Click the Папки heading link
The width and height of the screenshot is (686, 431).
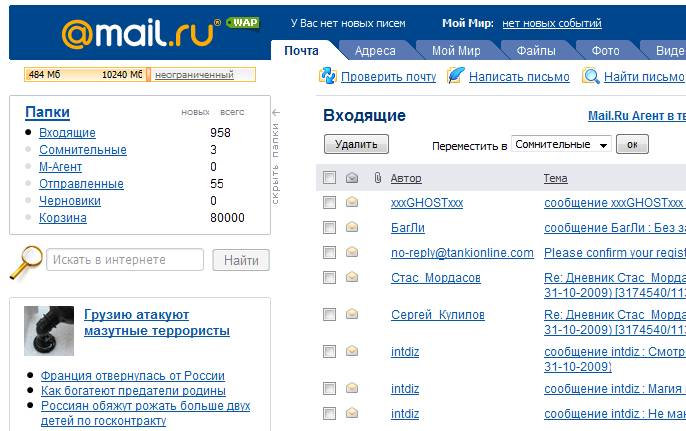click(47, 112)
